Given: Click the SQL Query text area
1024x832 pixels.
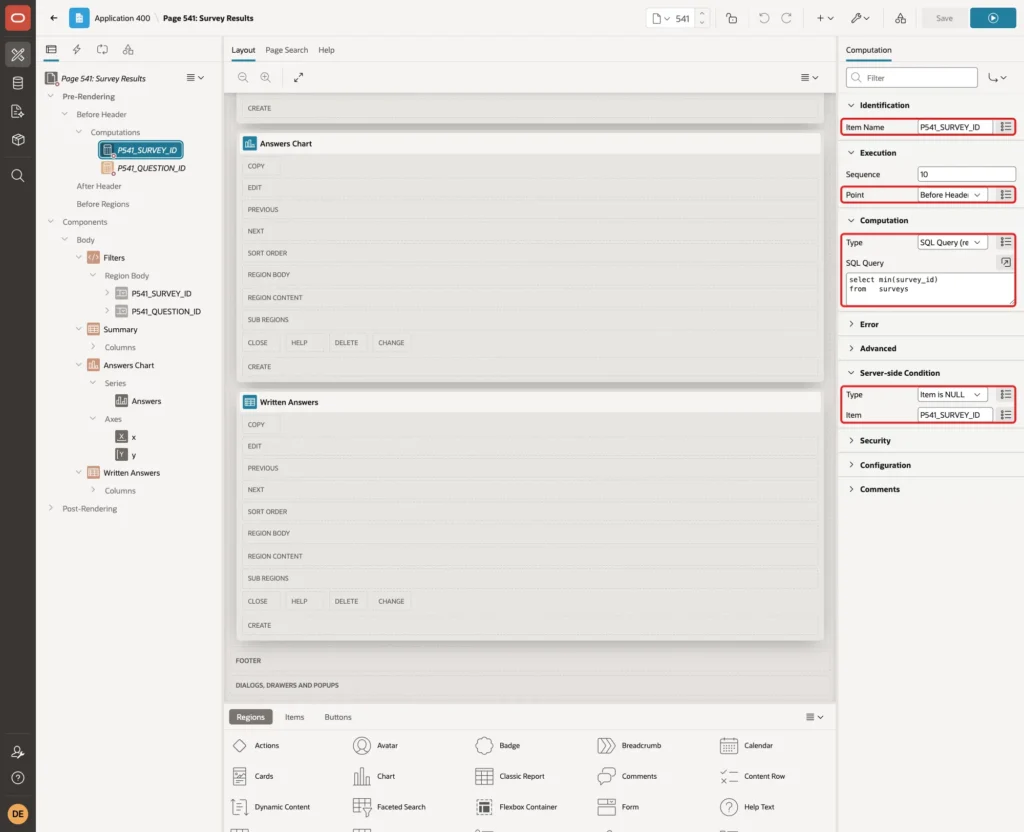Looking at the screenshot, I should [x=929, y=289].
